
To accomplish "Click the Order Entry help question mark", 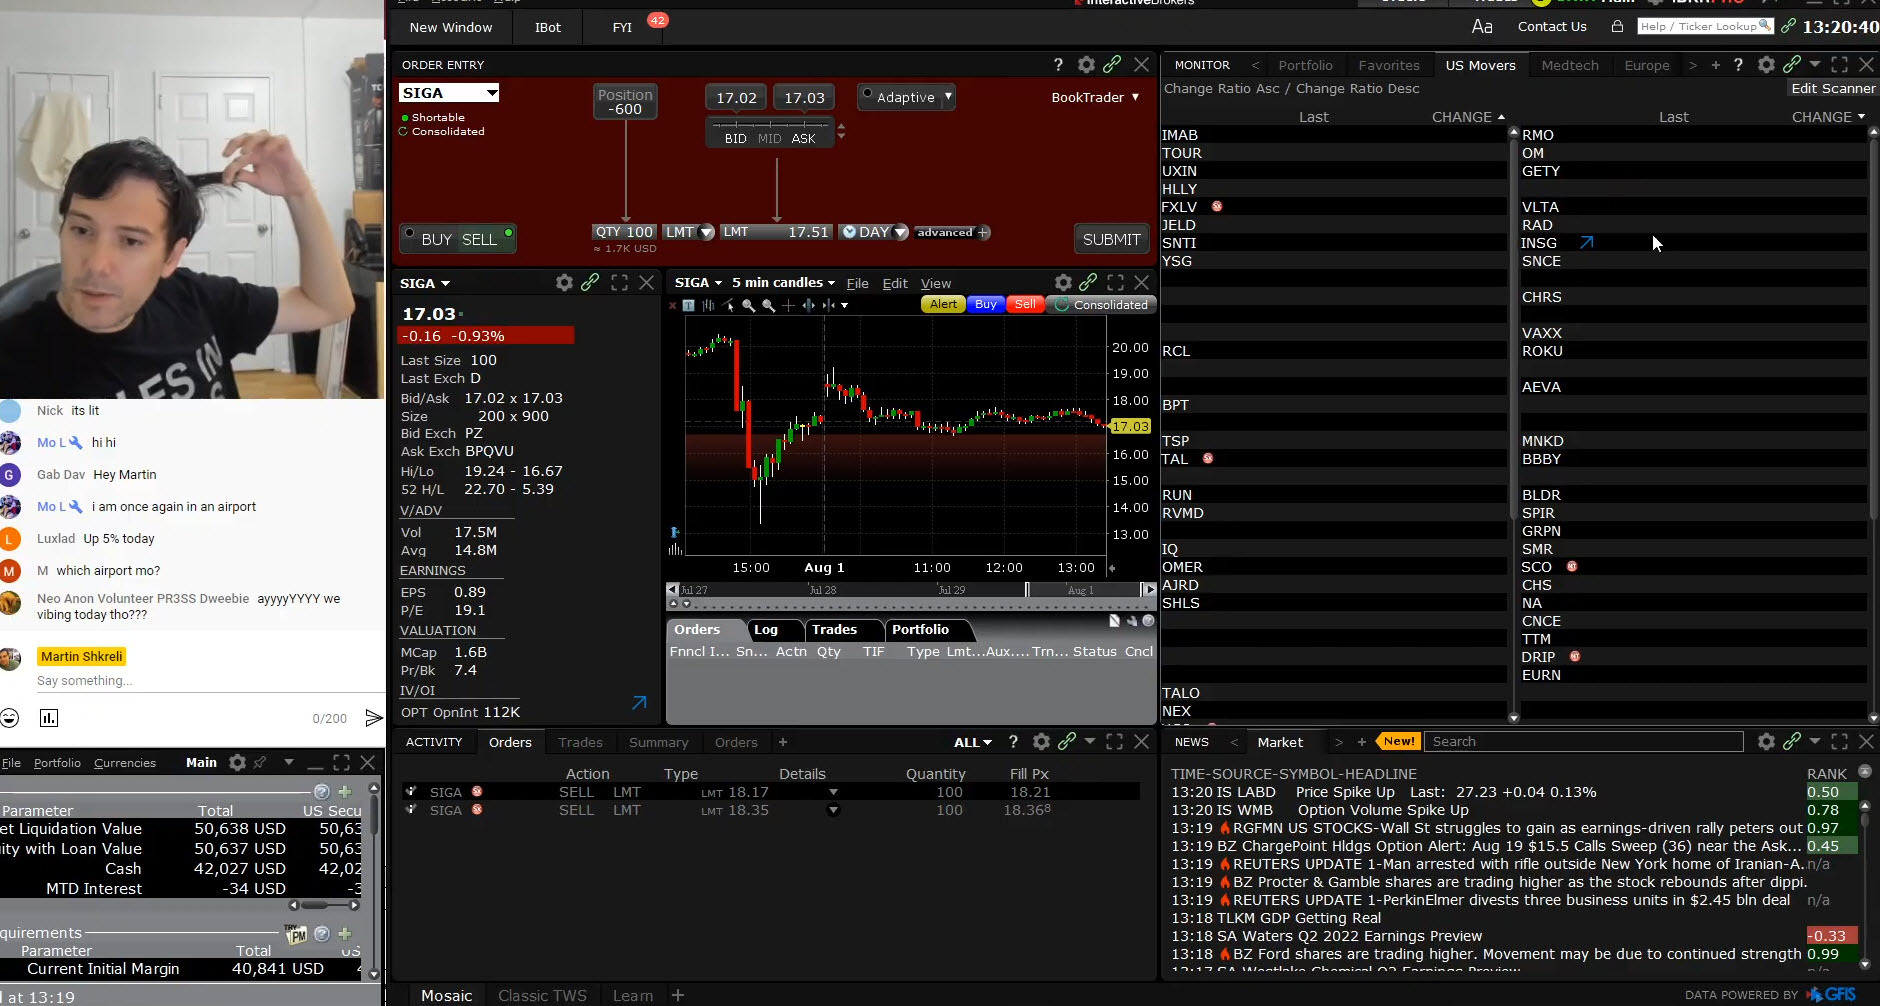I will click(1058, 65).
